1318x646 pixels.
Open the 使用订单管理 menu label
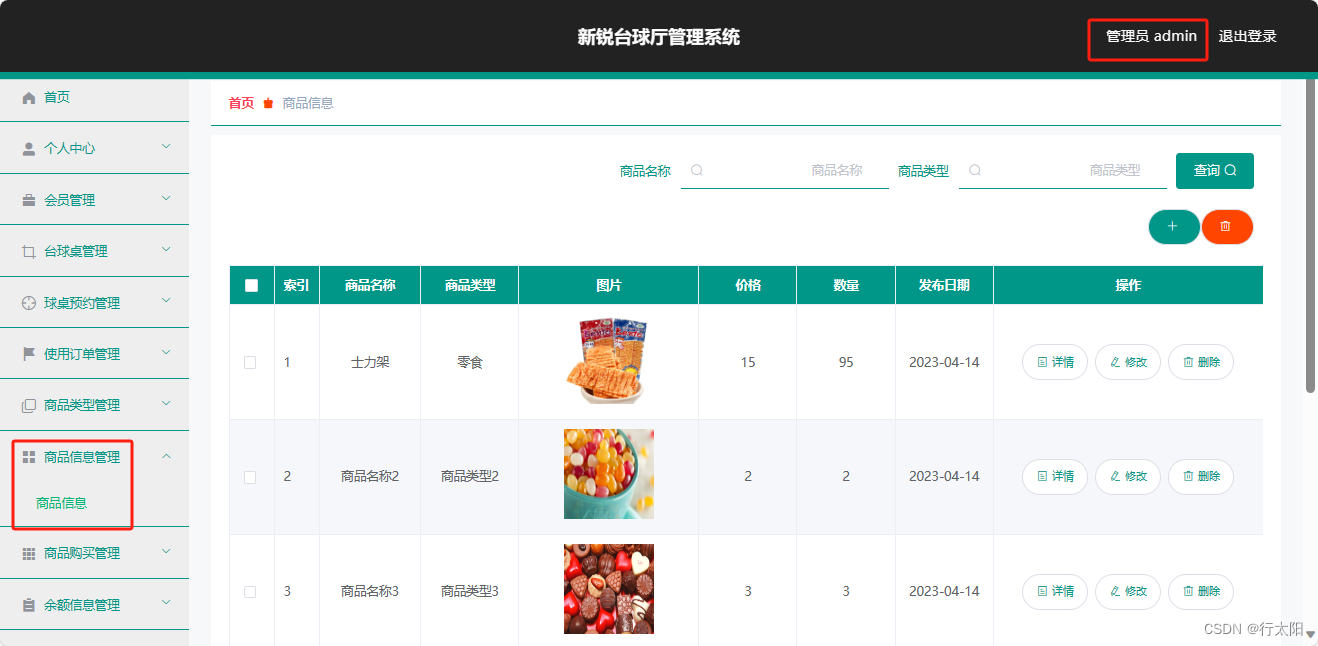click(82, 354)
